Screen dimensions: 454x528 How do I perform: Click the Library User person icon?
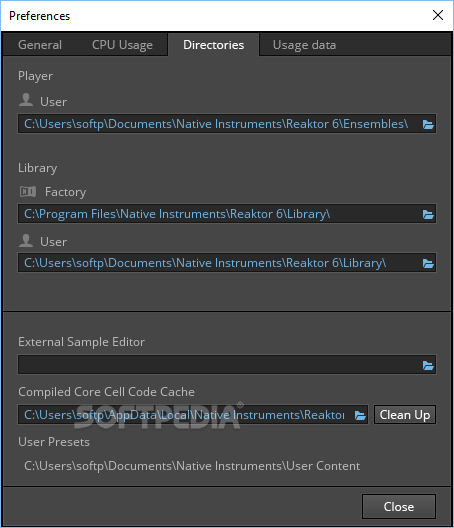26,240
